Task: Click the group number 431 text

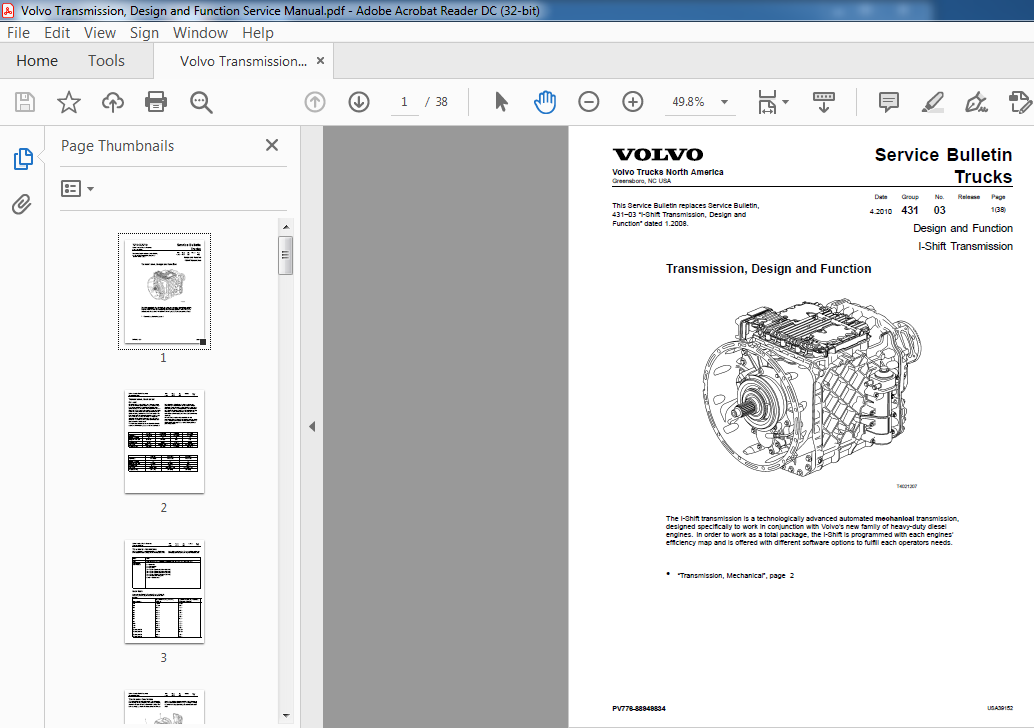Action: coord(910,210)
